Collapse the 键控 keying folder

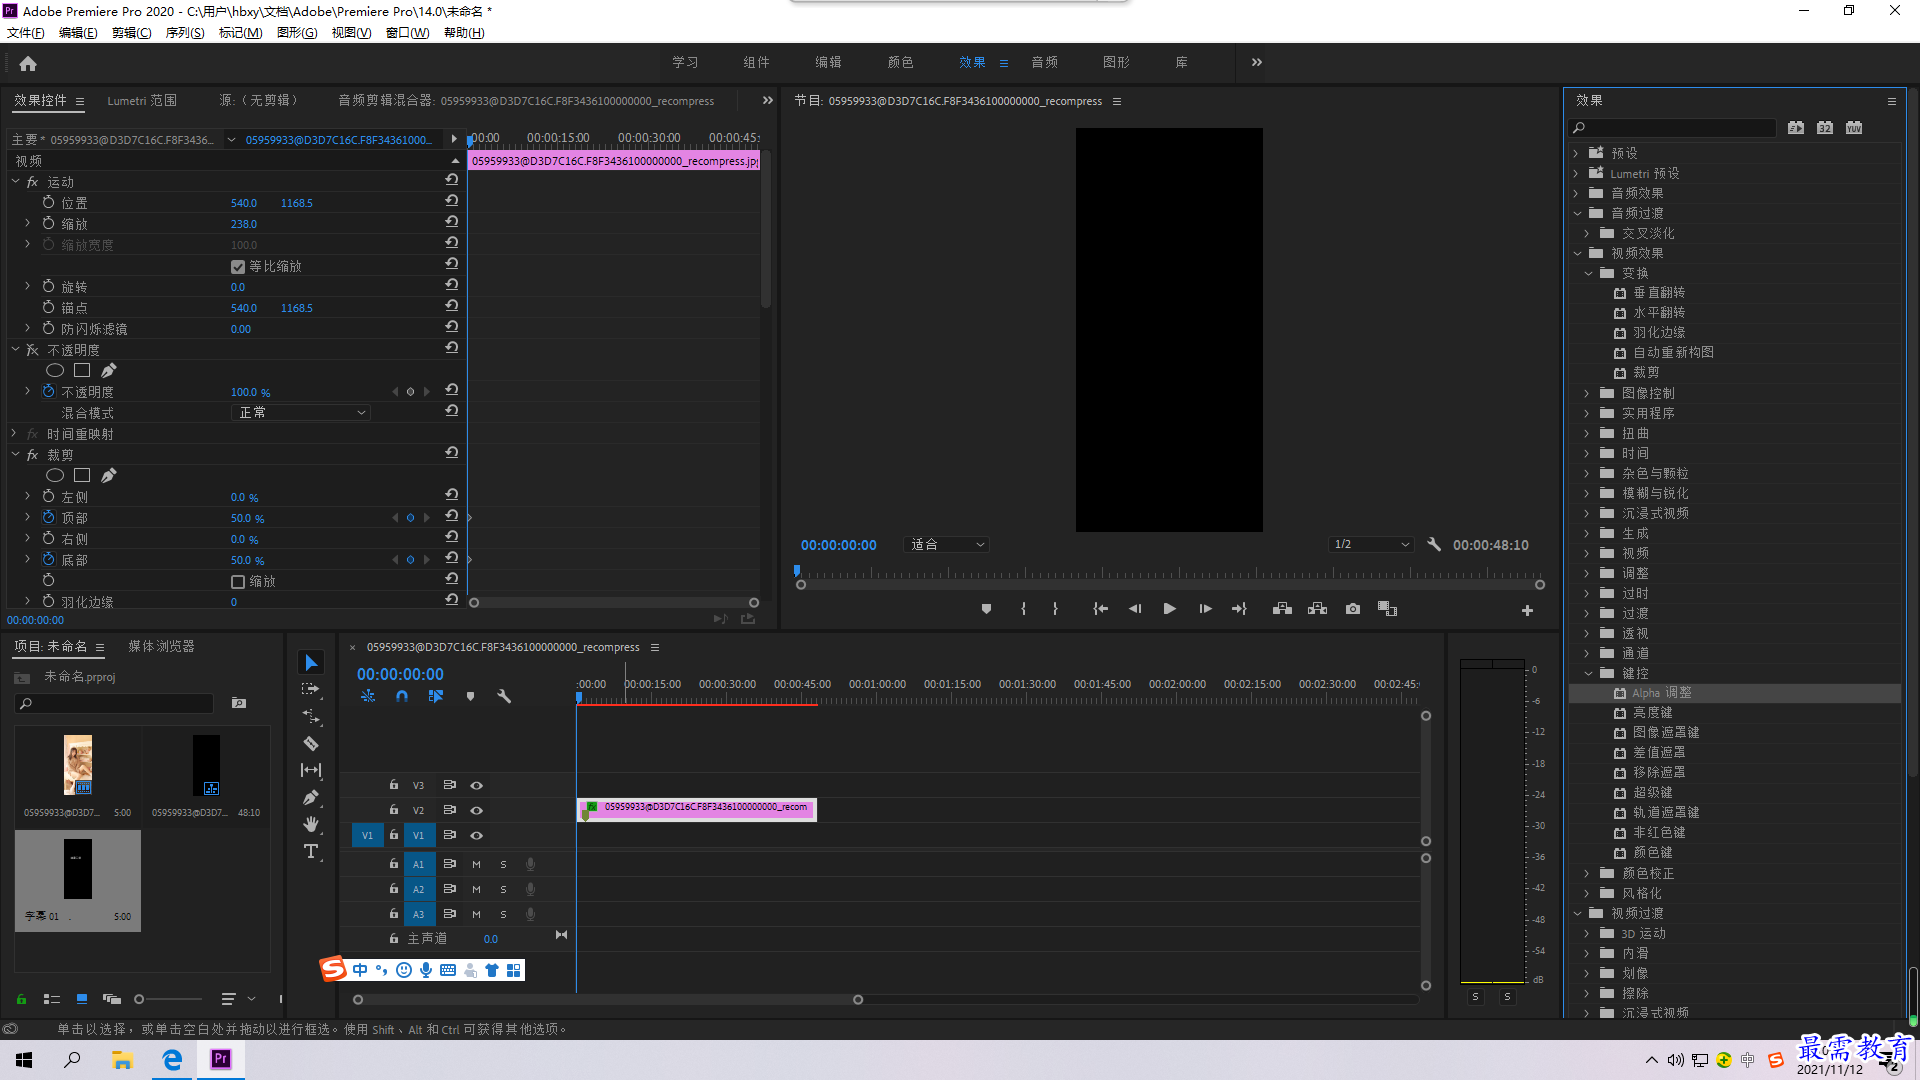[1588, 673]
